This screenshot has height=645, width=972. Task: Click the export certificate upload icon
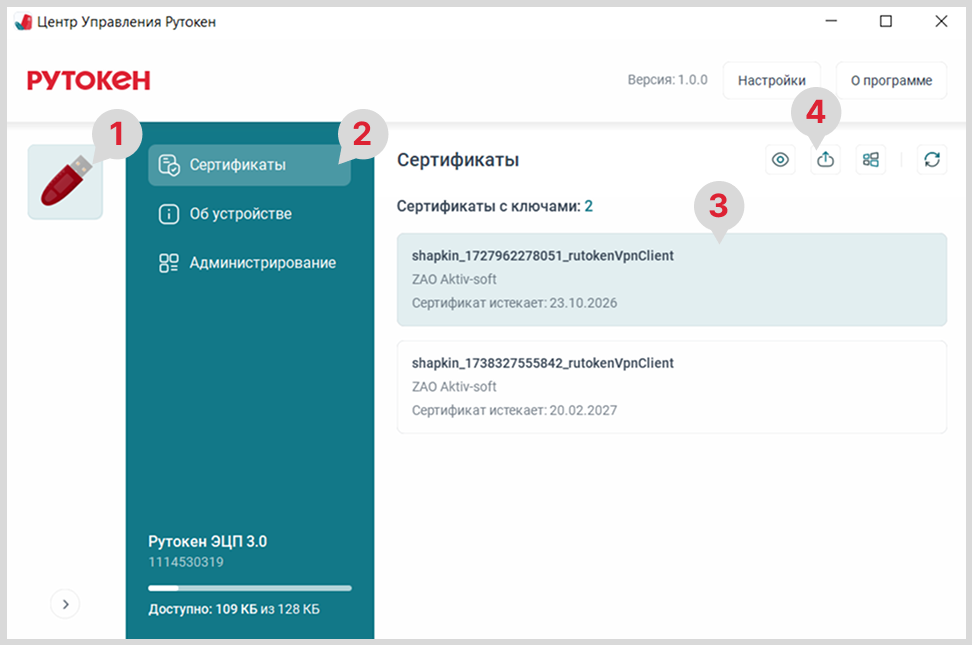[x=826, y=160]
